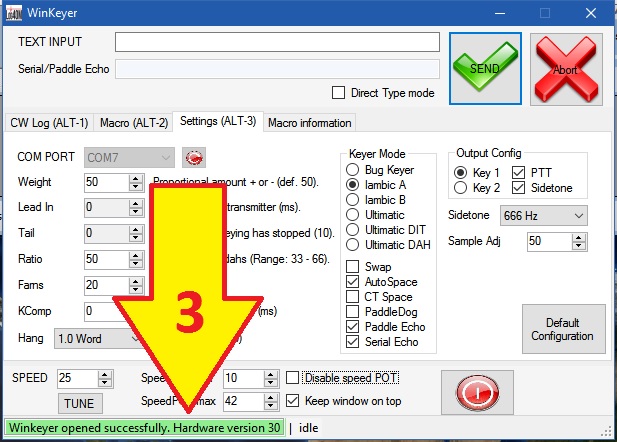Open the Sidetone frequency dropdown
Image resolution: width=617 pixels, height=442 pixels.
tap(544, 215)
